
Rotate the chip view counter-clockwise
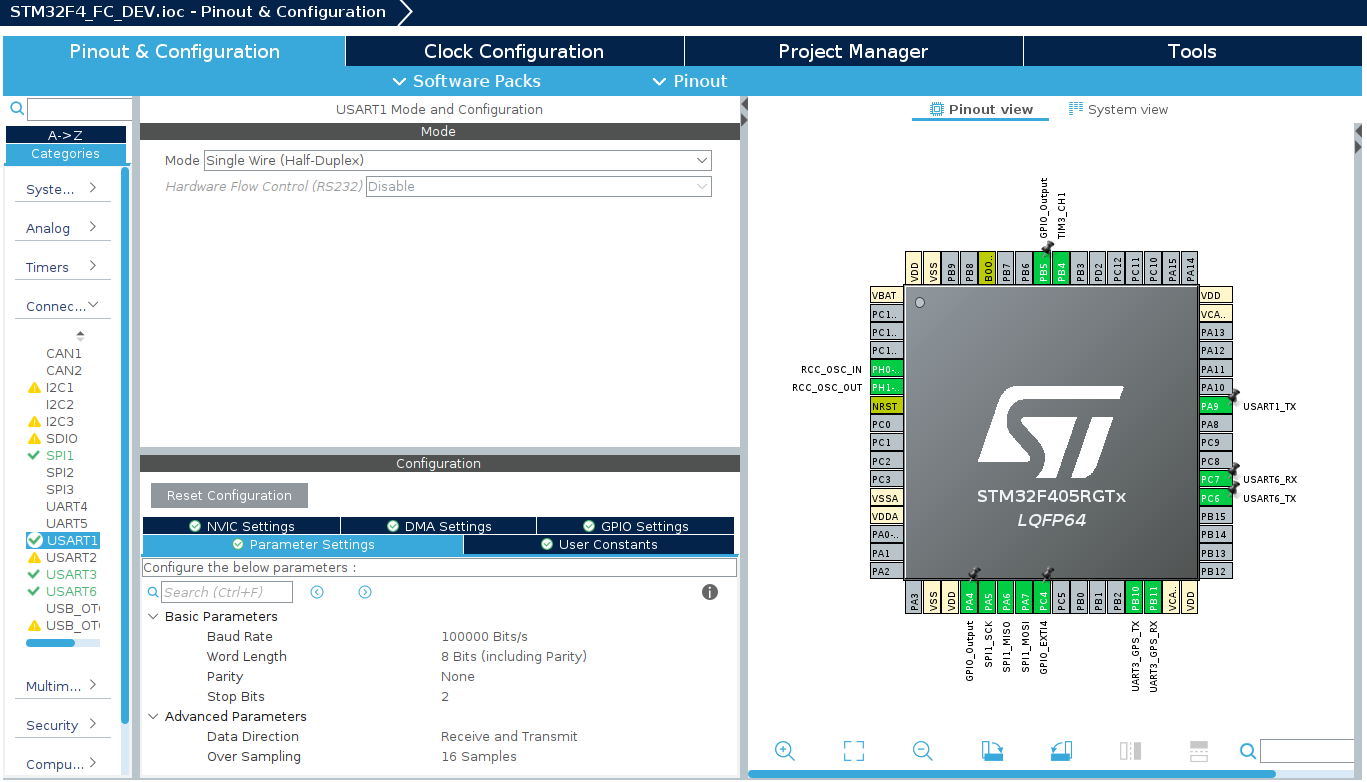(1061, 751)
